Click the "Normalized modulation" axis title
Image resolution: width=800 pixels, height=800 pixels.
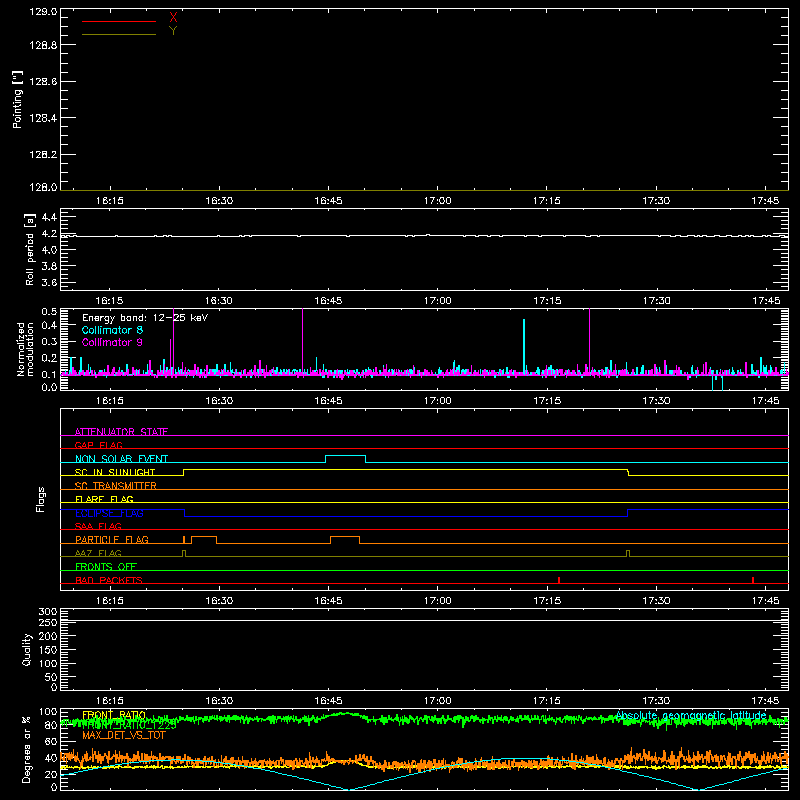pos(26,349)
